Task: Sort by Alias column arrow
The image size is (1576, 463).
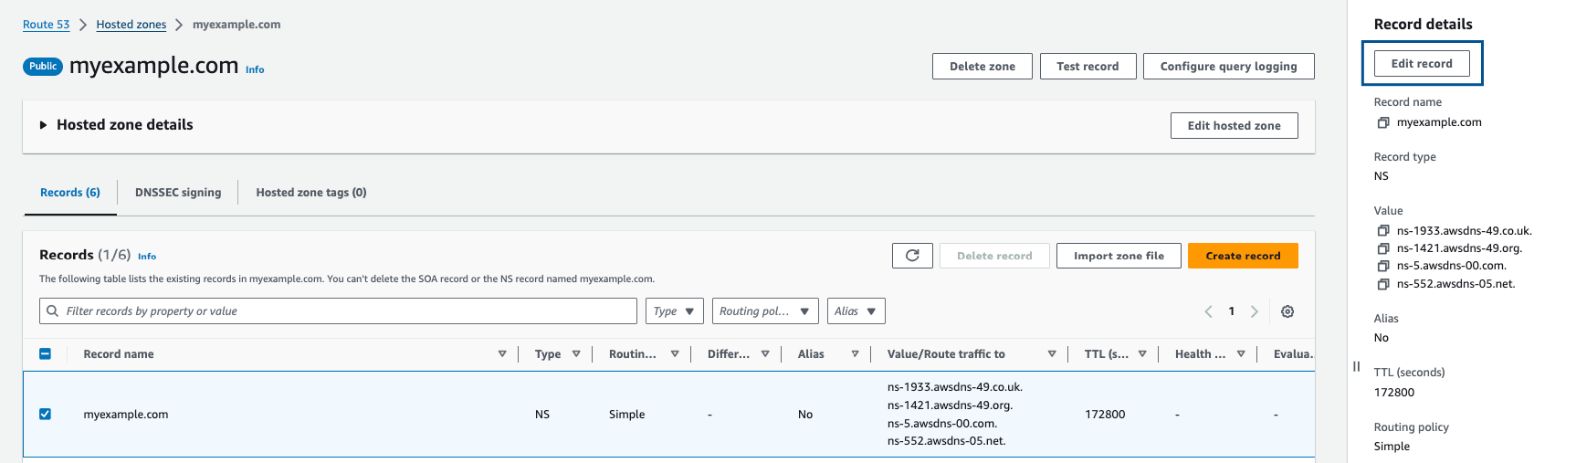Action: [855, 354]
